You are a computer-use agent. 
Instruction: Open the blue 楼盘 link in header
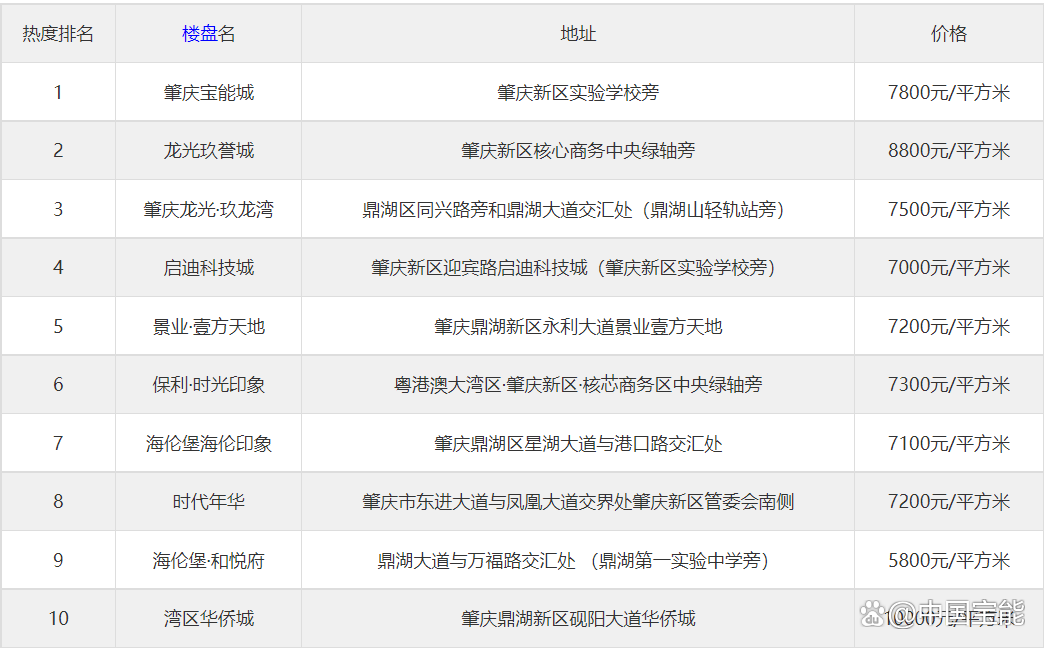pos(199,33)
